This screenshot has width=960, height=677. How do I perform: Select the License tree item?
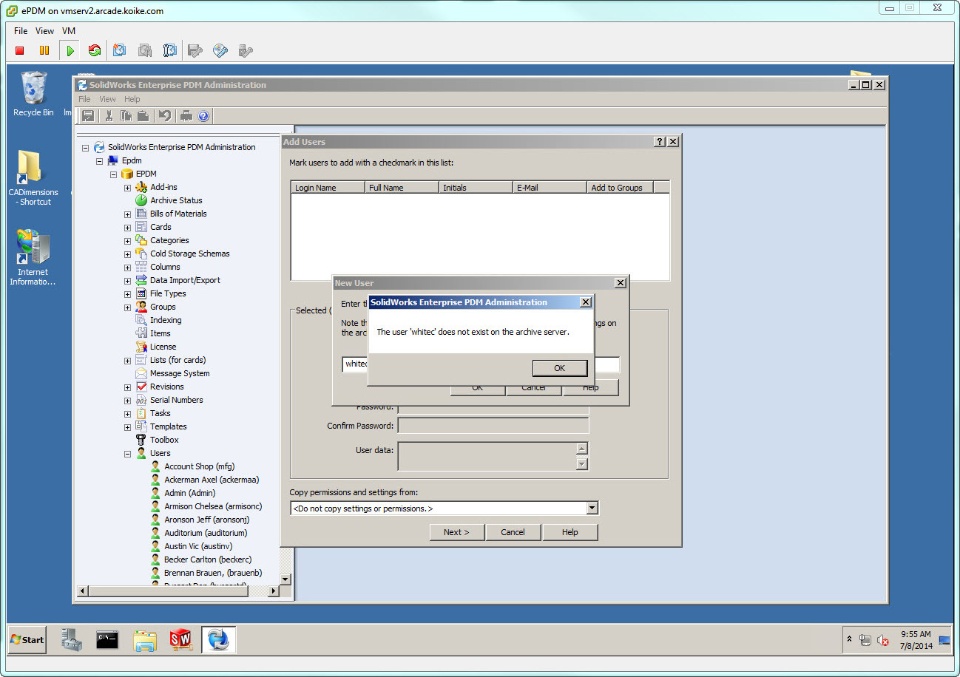(163, 347)
